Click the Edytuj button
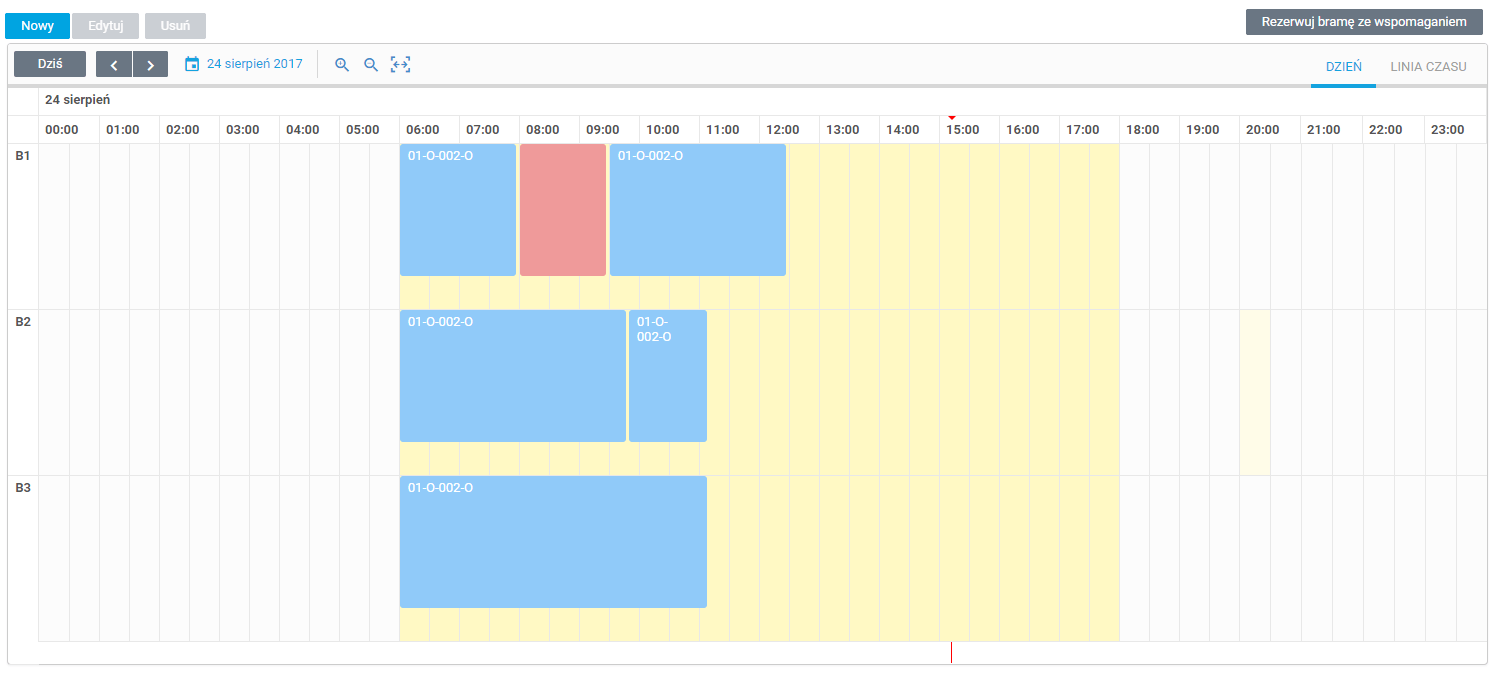This screenshot has height=675, width=1496. [105, 26]
